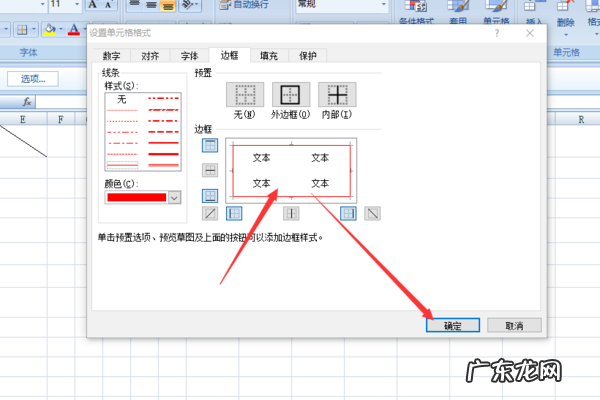Select column F header
The width and height of the screenshot is (600, 400).
pyautogui.click(x=60, y=119)
